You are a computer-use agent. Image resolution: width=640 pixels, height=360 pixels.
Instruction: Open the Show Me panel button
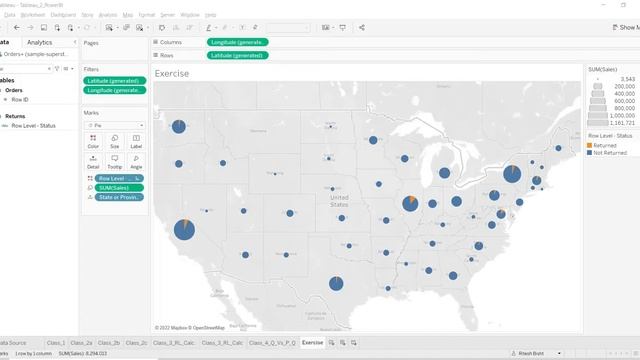(x=626, y=27)
